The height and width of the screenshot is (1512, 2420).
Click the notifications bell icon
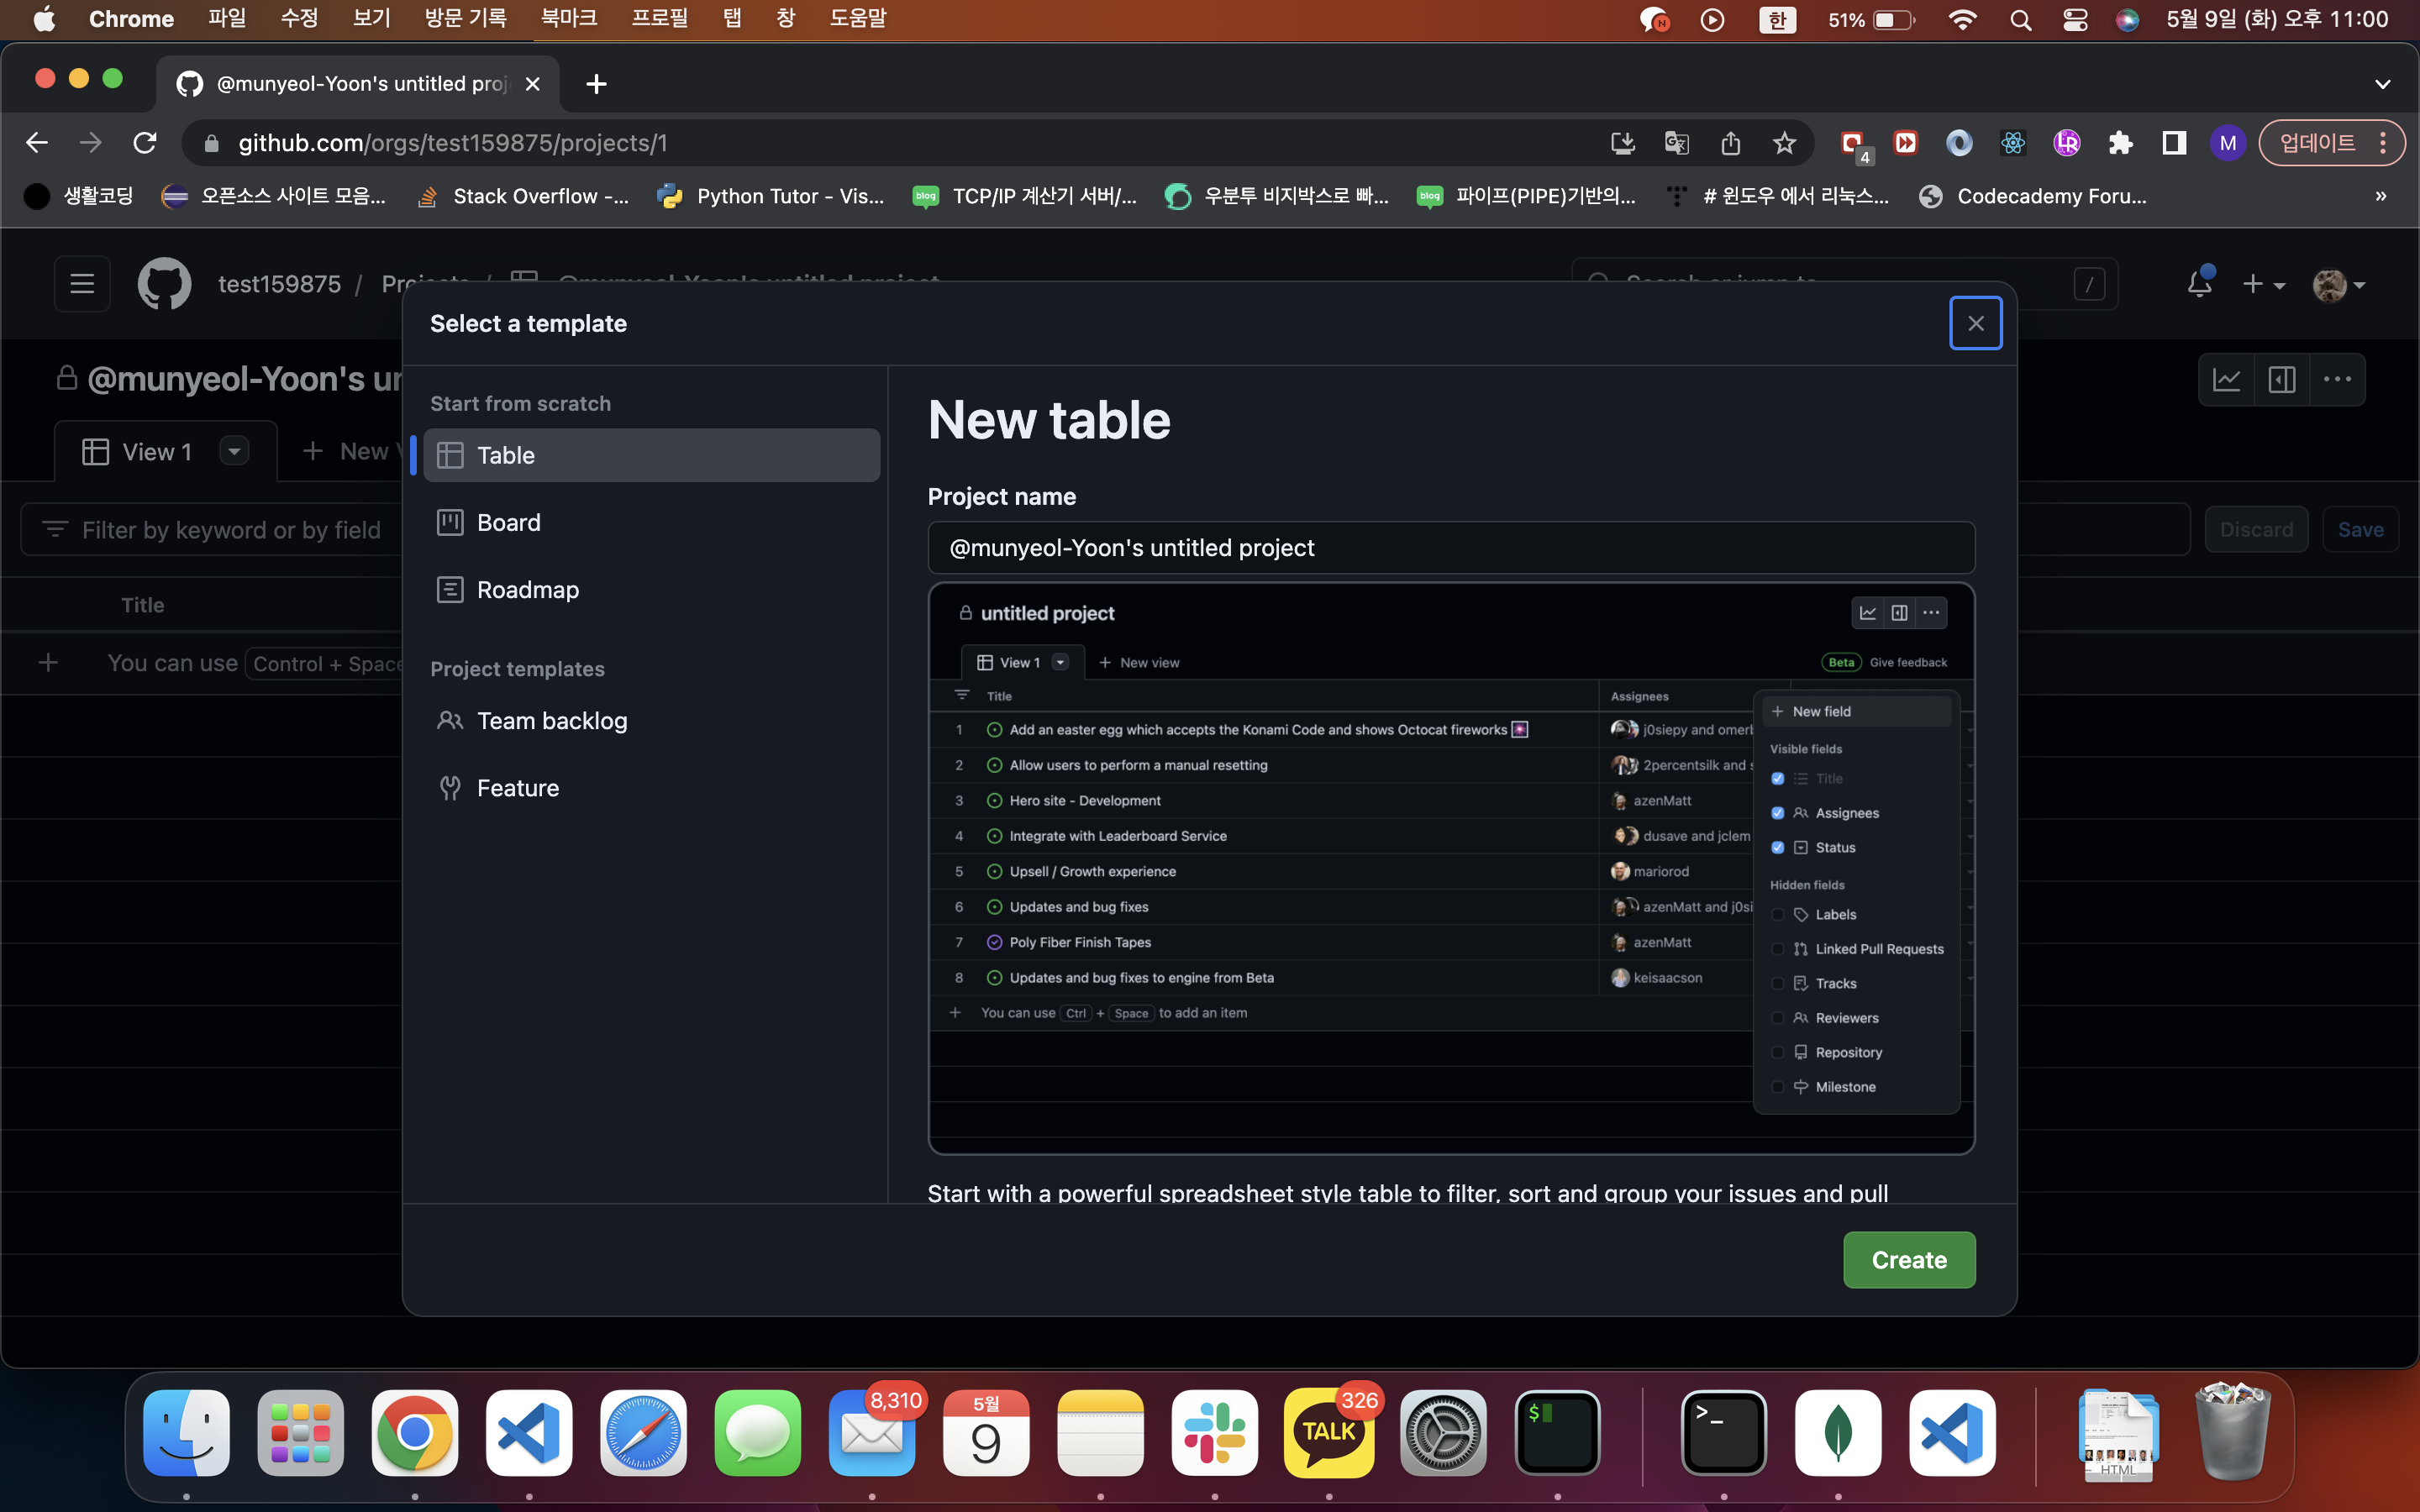2199,284
